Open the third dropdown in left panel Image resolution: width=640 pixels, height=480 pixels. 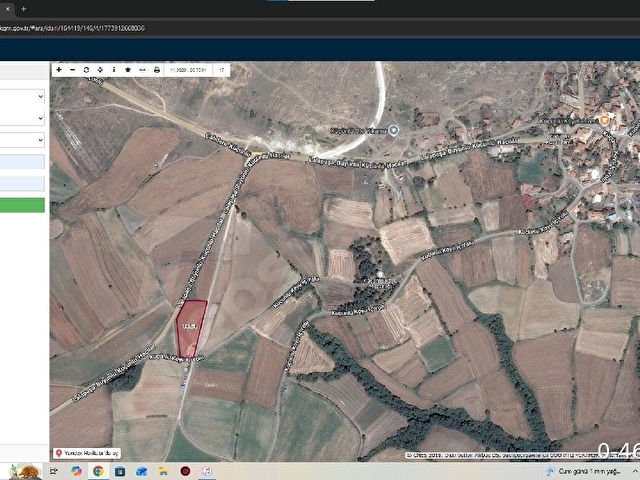22,140
